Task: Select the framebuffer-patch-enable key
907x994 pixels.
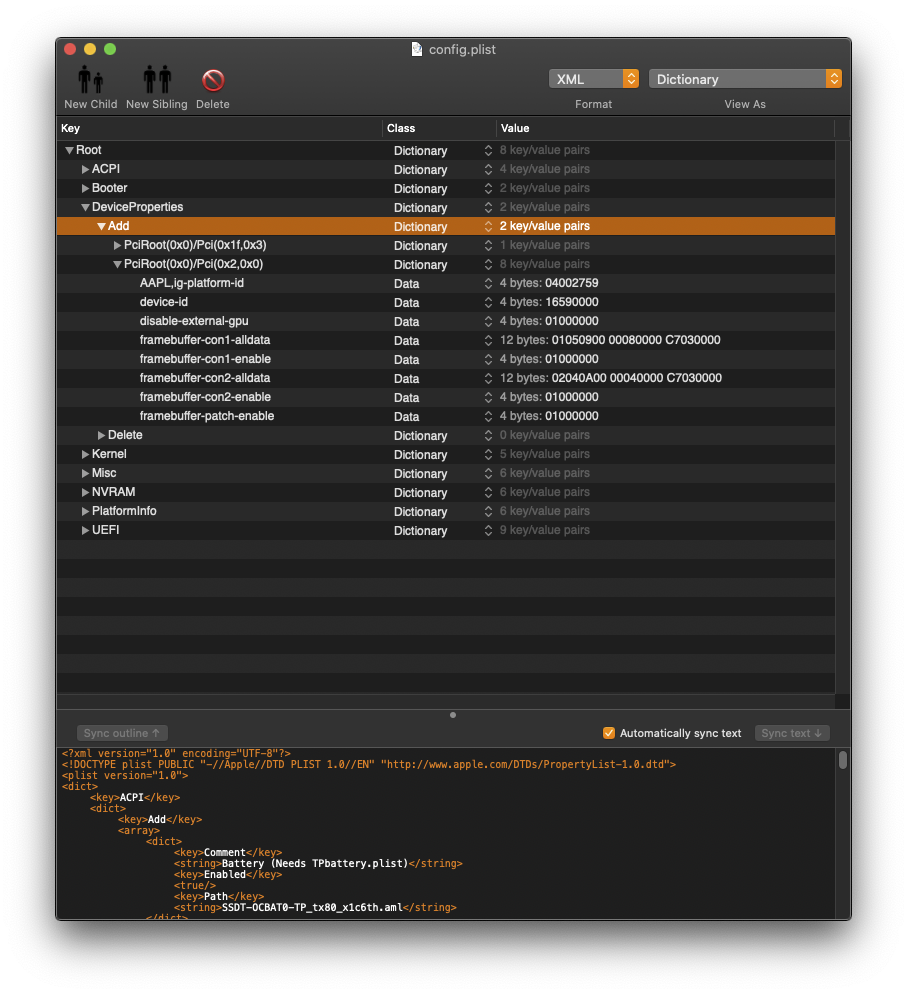Action: click(207, 416)
